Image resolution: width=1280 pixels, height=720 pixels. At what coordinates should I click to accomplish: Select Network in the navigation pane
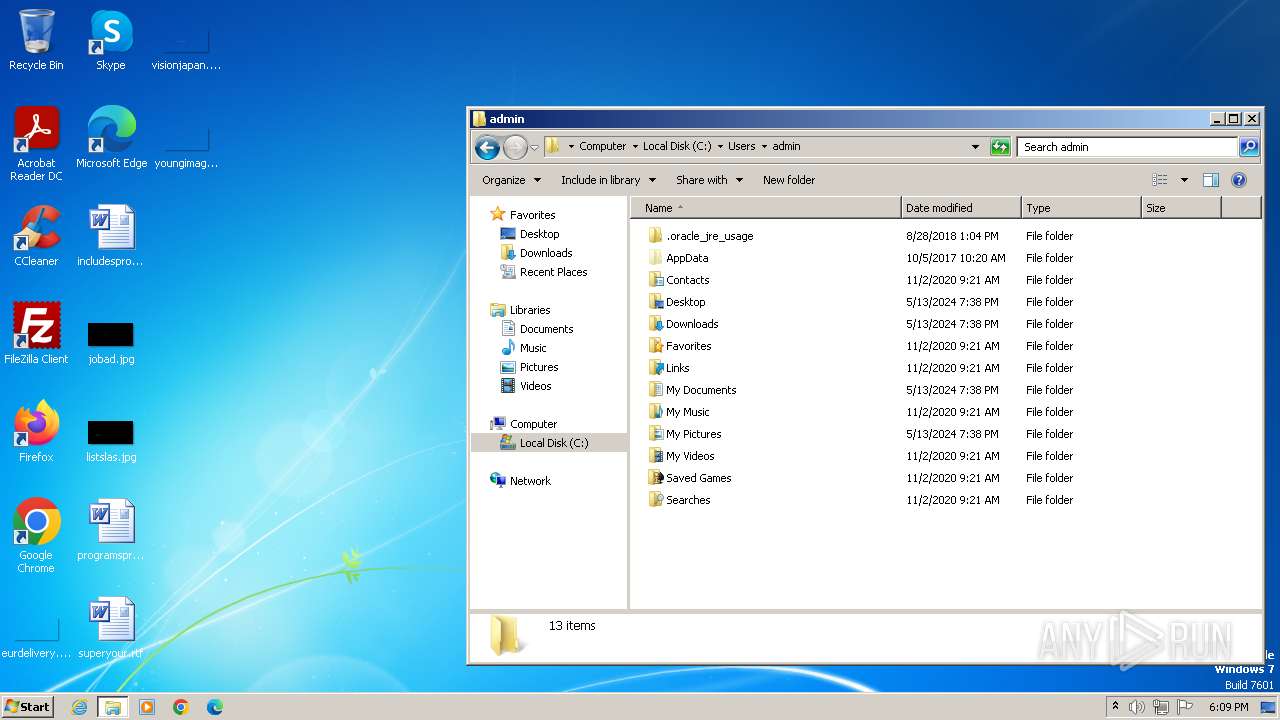coord(530,481)
